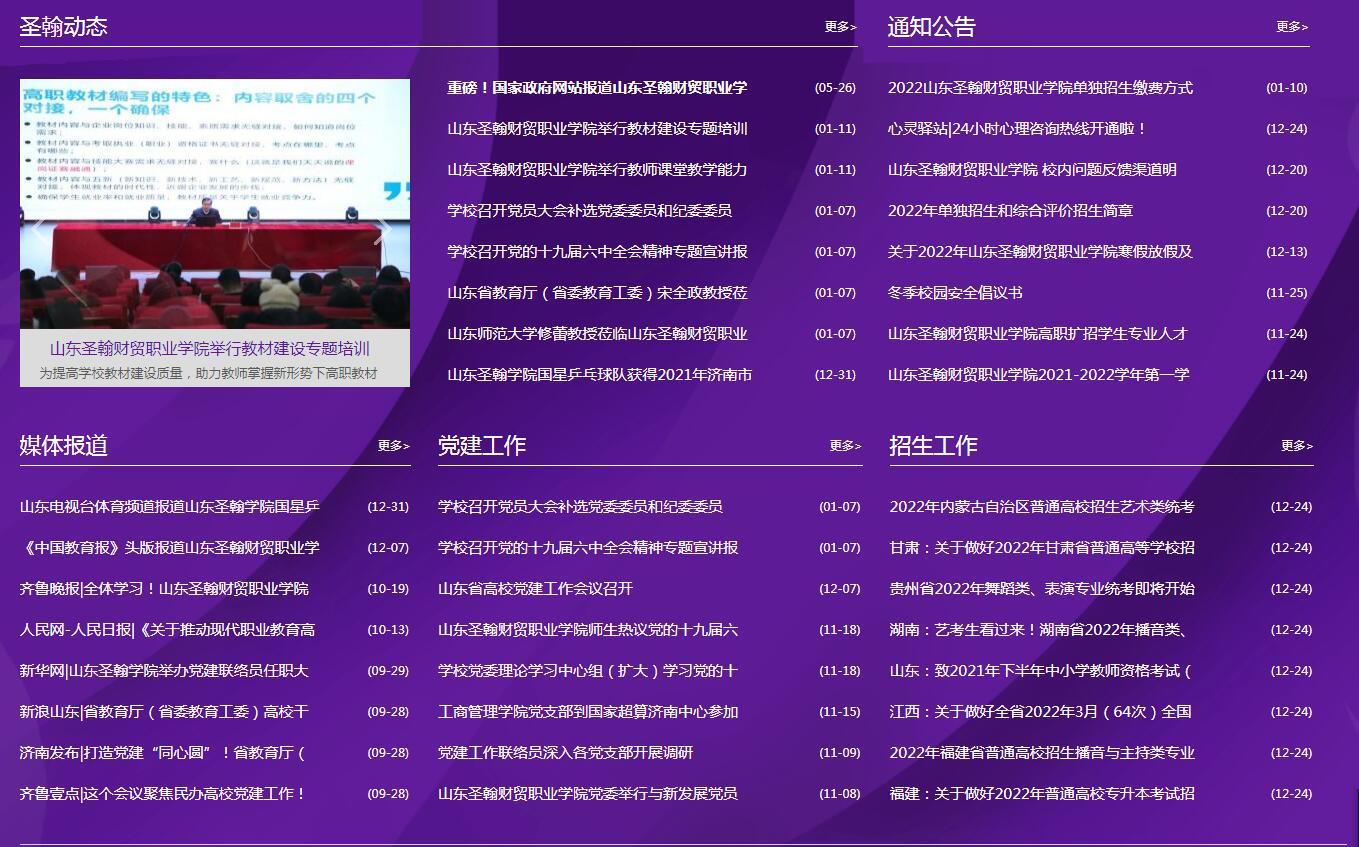Open the 《中国教育报》头版报道 media article
Screen dimensions: 1359x847
(x=170, y=548)
